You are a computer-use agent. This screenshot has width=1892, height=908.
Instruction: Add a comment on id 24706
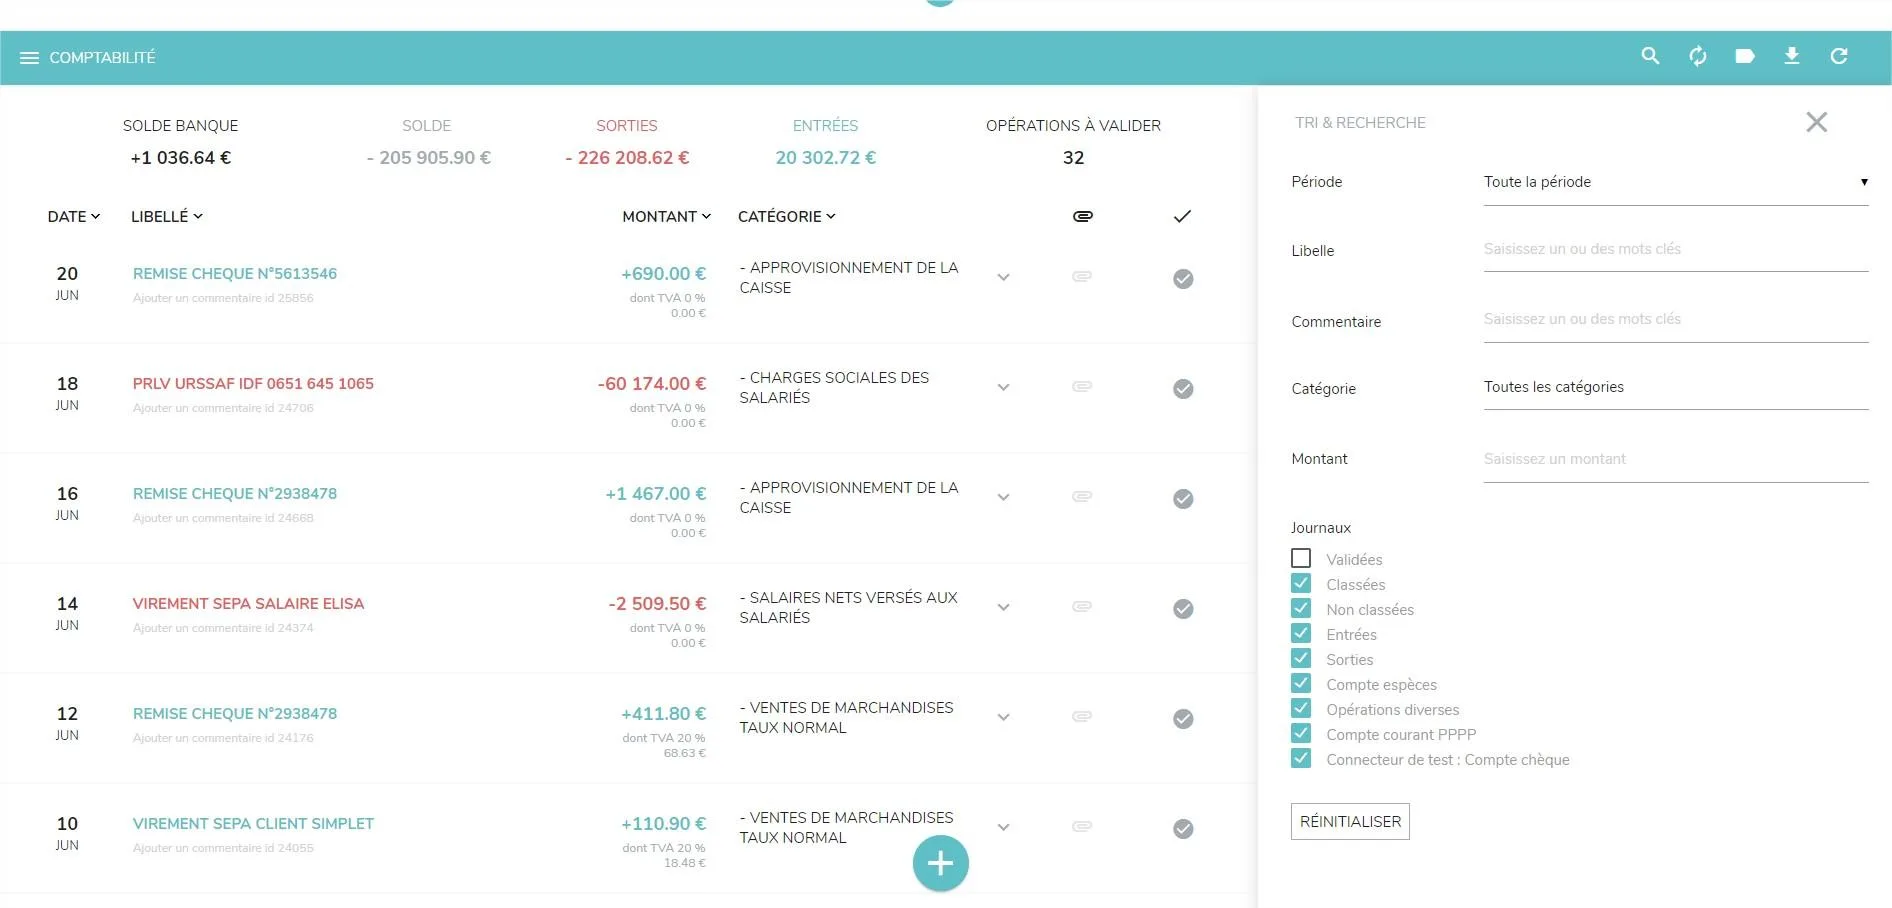pos(223,408)
